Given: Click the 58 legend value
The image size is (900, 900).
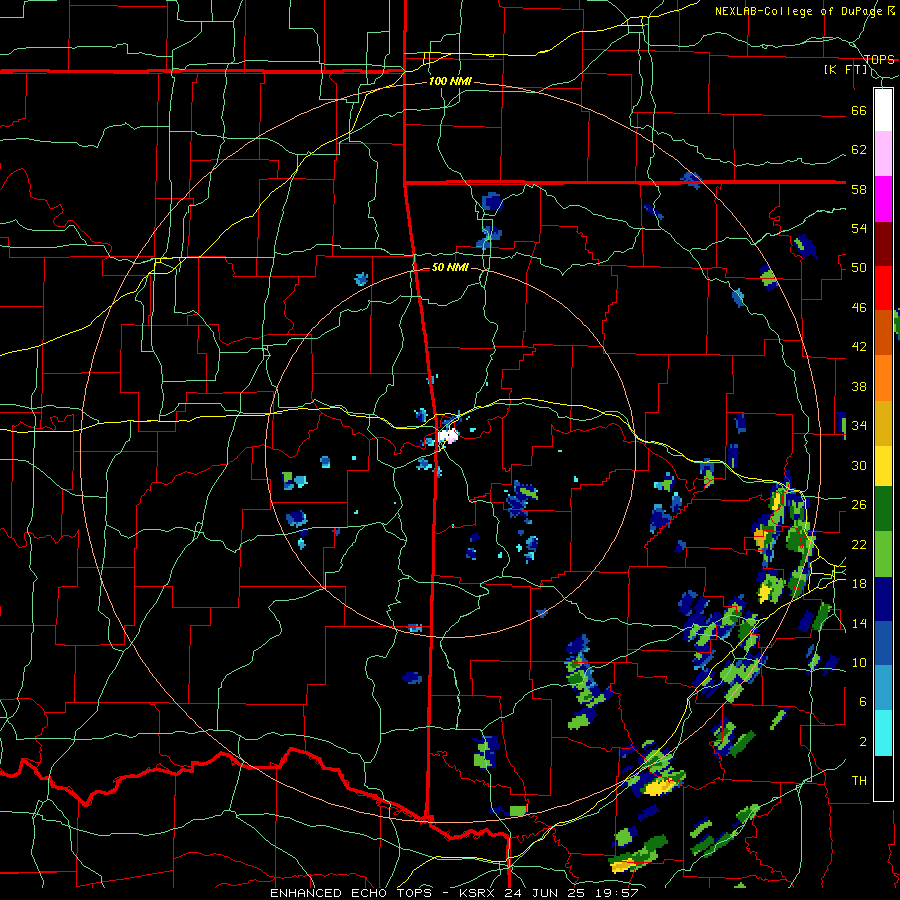Looking at the screenshot, I should [x=859, y=189].
